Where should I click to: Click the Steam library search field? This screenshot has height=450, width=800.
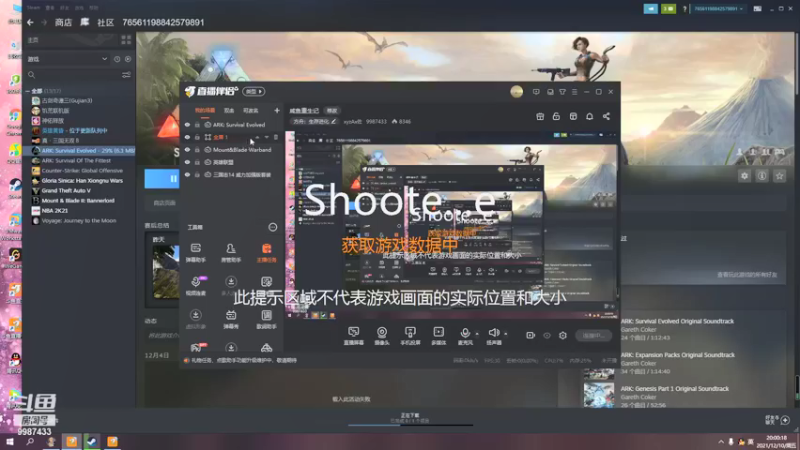pos(74,75)
